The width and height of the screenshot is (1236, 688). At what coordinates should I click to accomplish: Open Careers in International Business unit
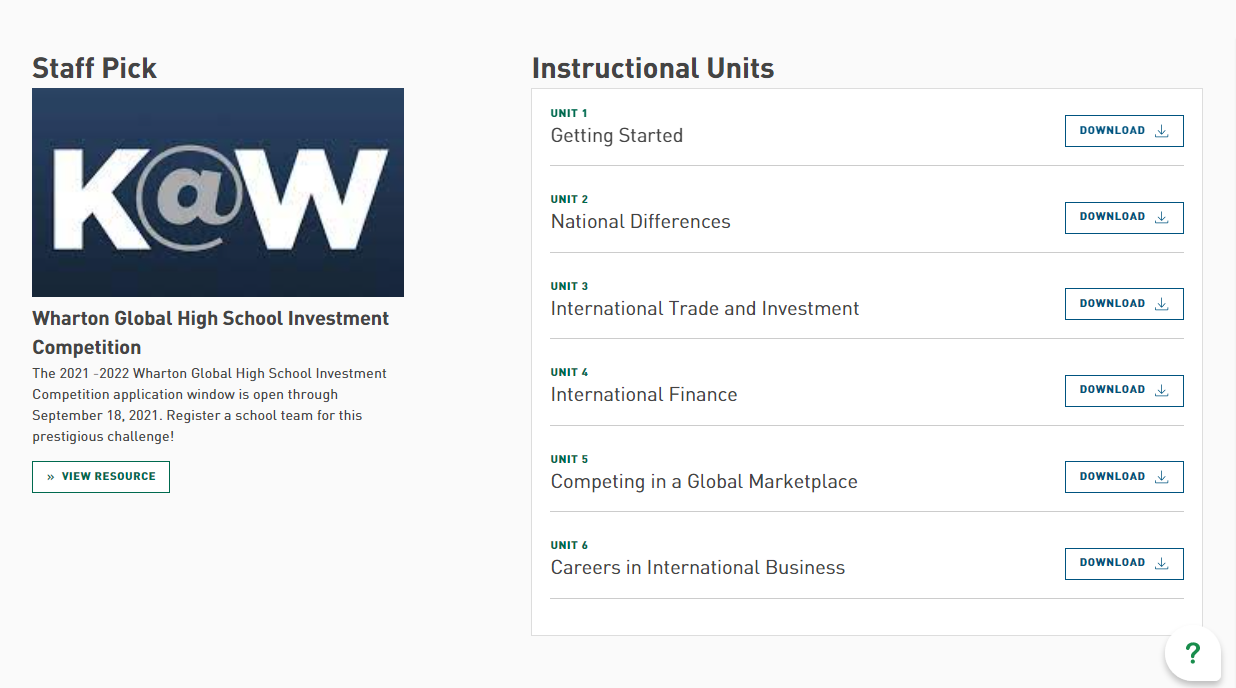pyautogui.click(x=698, y=568)
